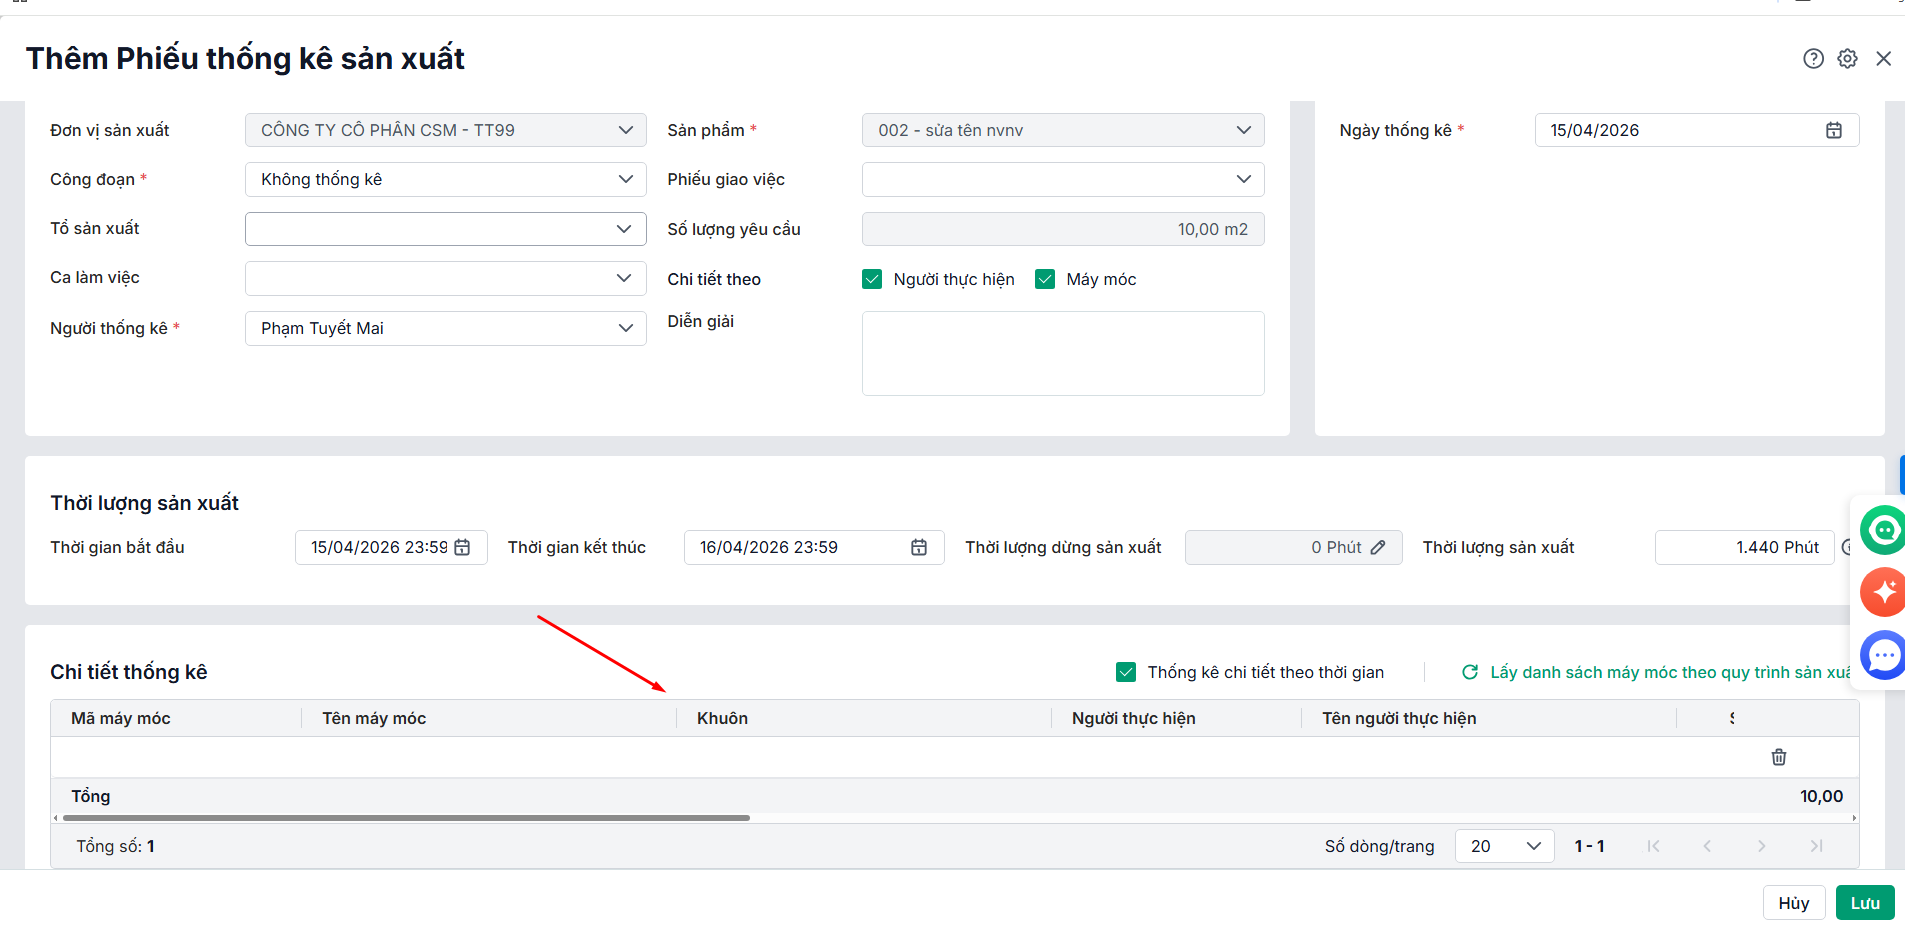Screen dimensions: 1905x927
Task: Open calendar picker for Ngày thống kê
Action: (x=1833, y=130)
